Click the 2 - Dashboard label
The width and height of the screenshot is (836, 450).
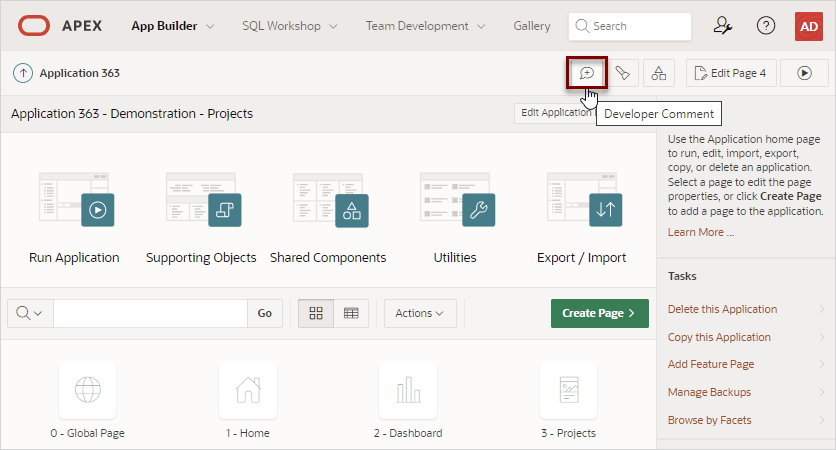408,433
